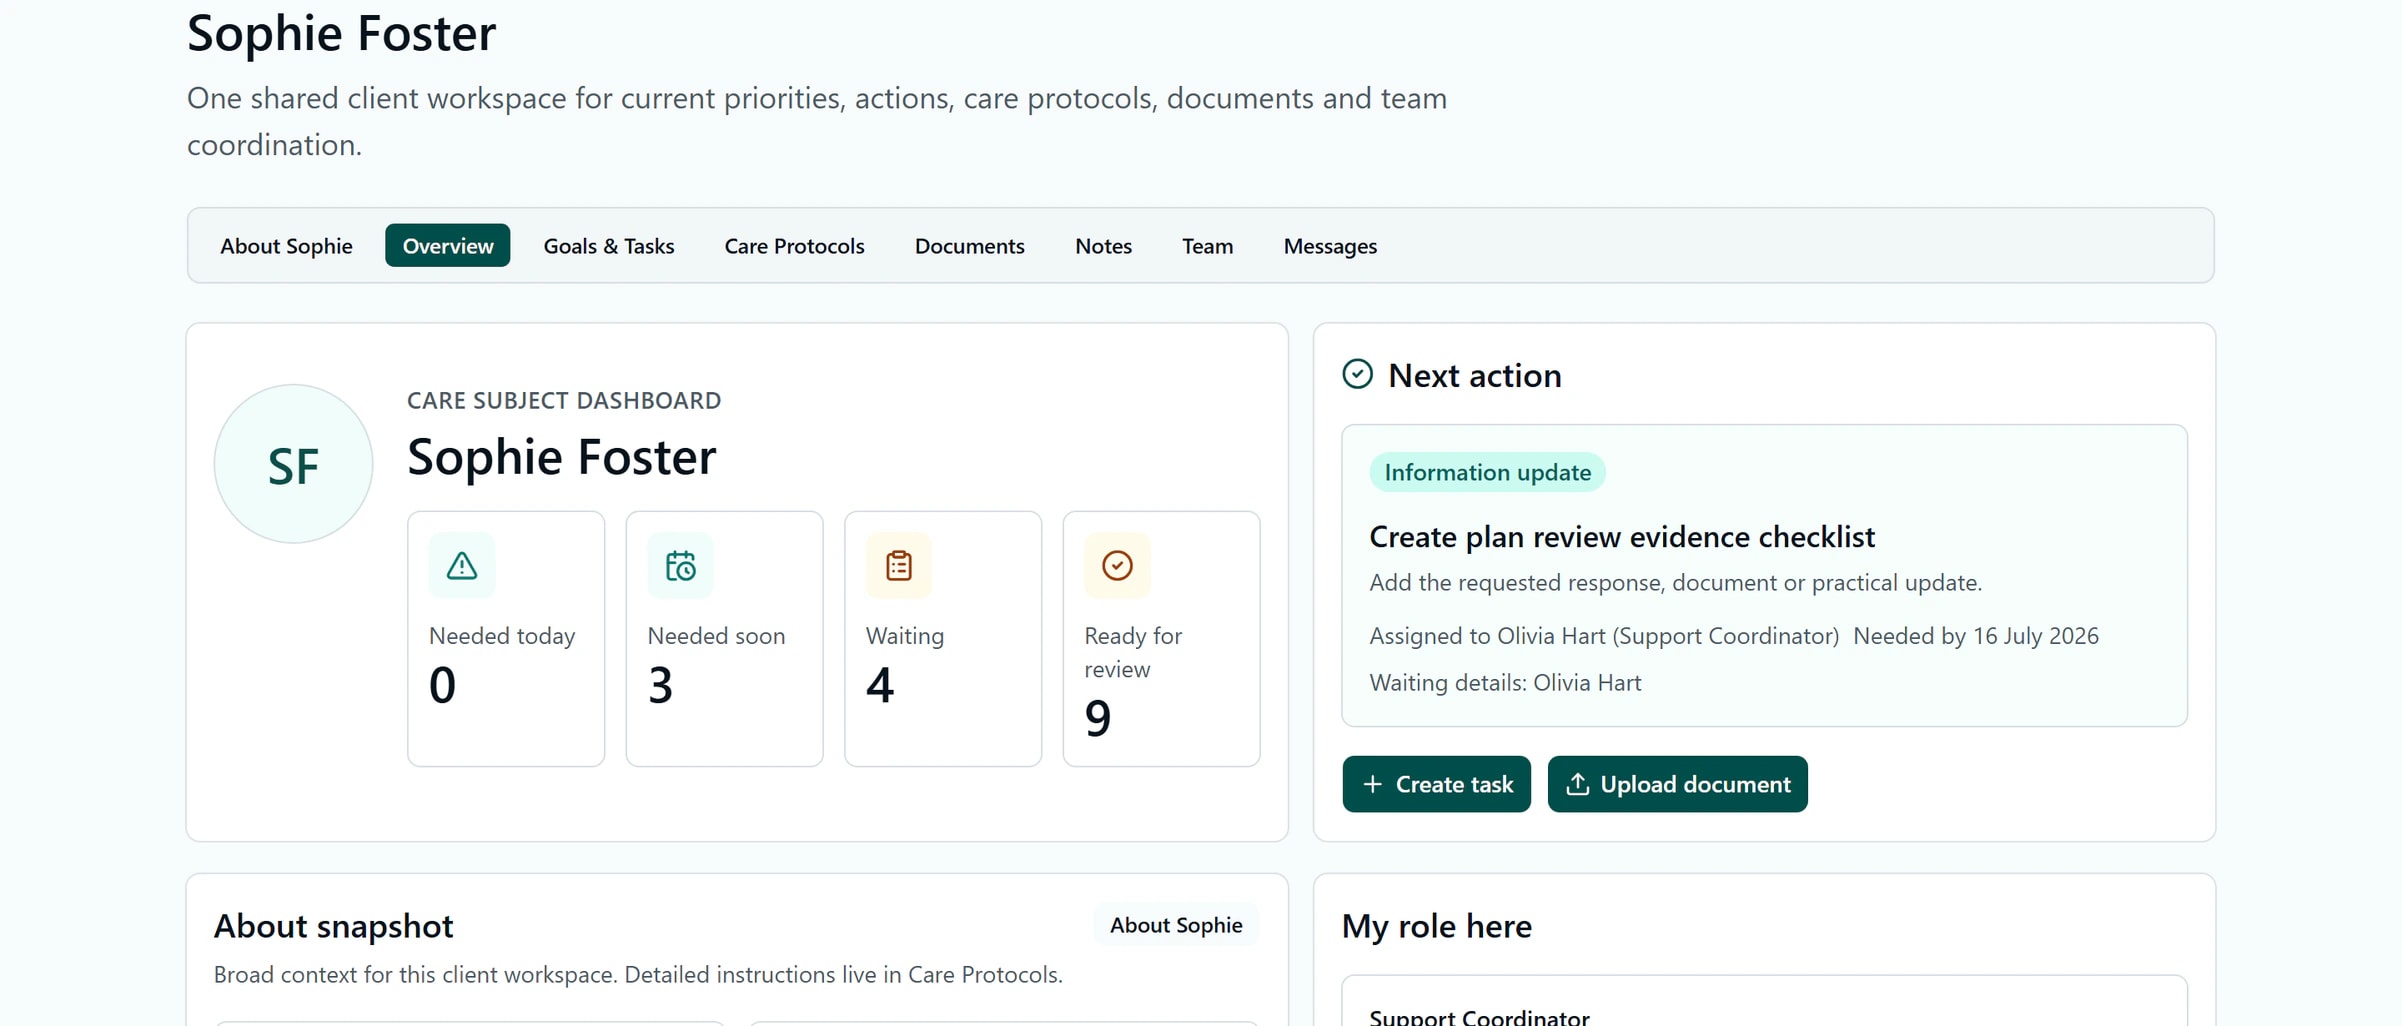Screen dimensions: 2402x1026
Task: Open the About Sophie tab
Action: [x=286, y=246]
